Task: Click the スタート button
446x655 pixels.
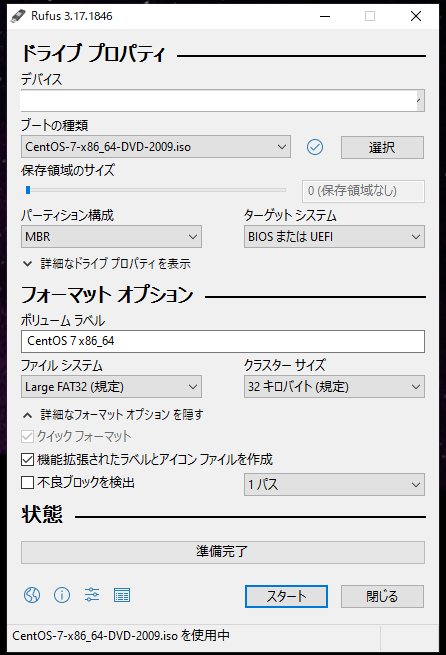Action: click(286, 596)
